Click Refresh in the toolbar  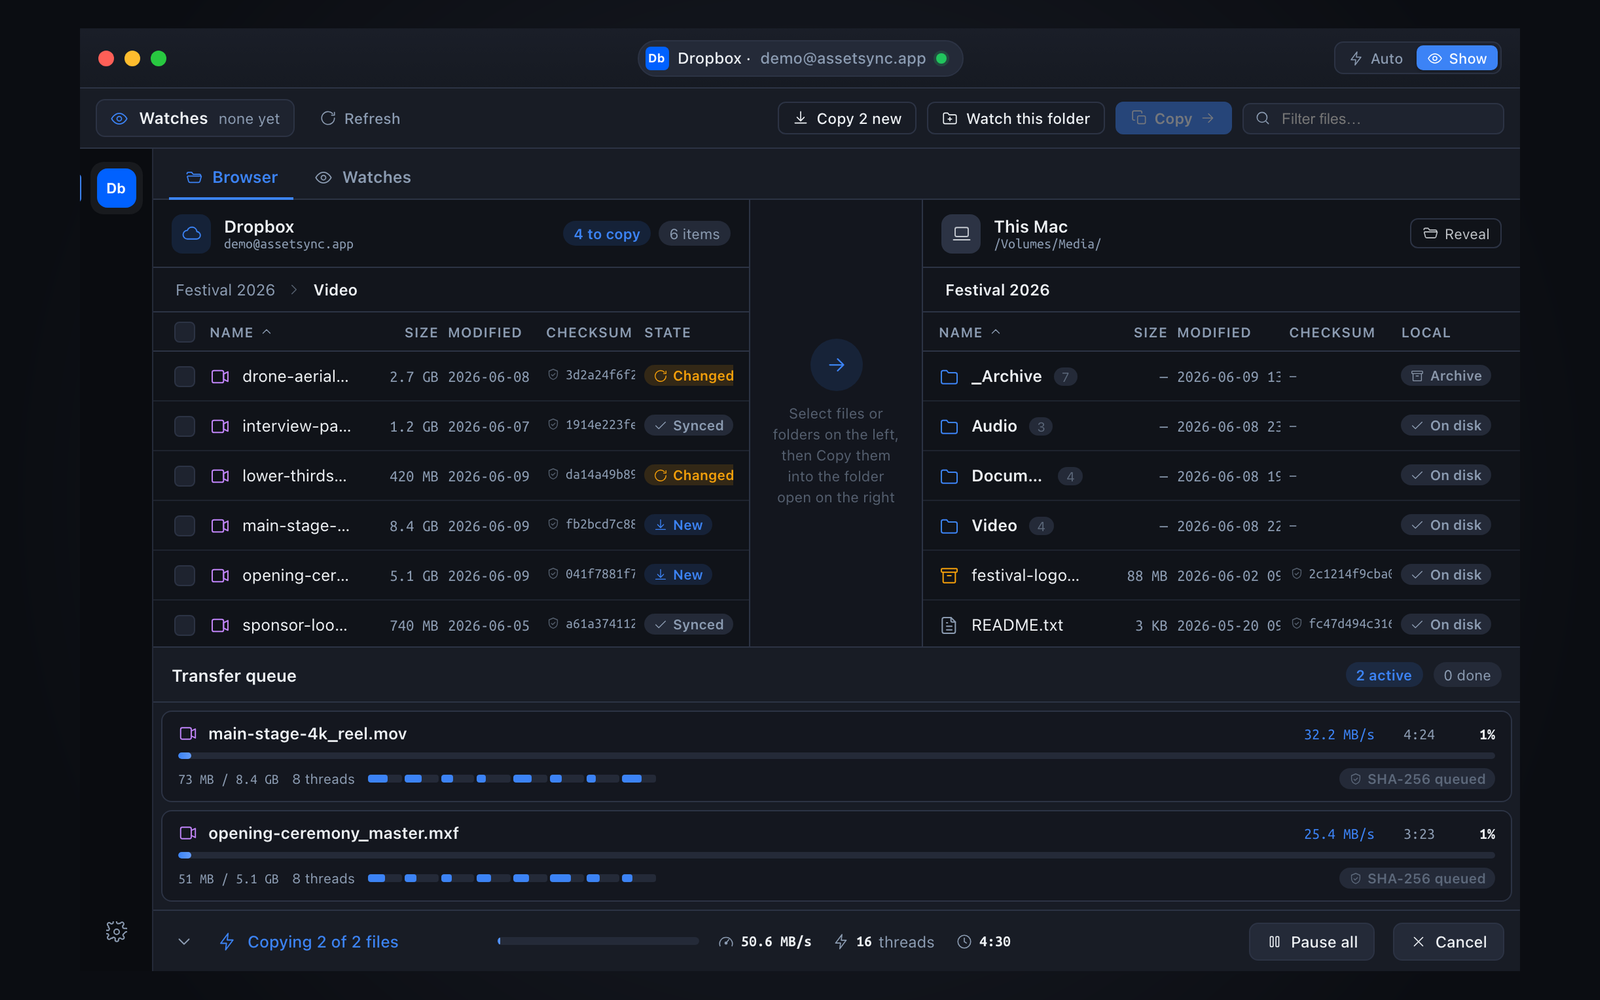click(x=360, y=118)
